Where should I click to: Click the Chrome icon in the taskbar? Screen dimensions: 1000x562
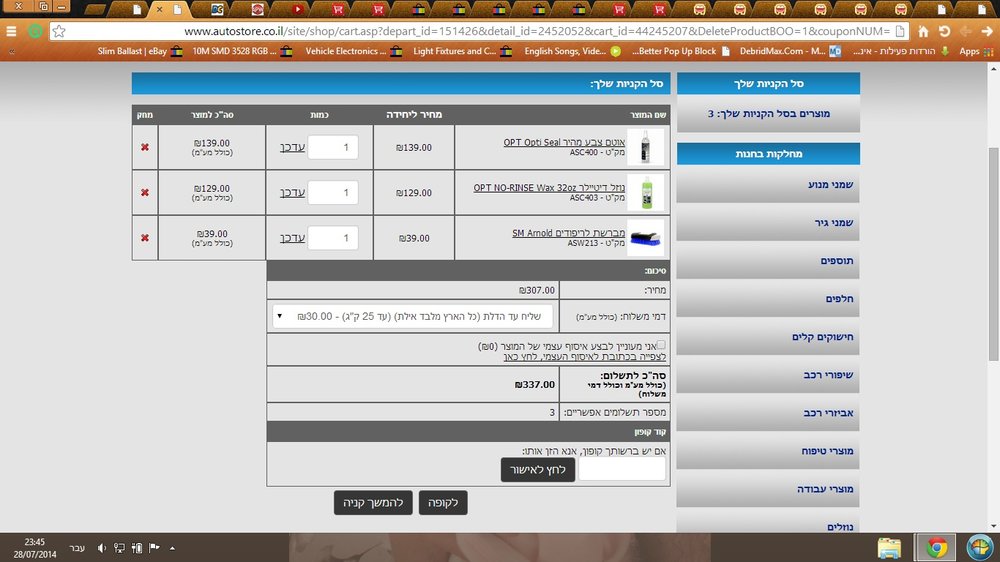(x=937, y=547)
